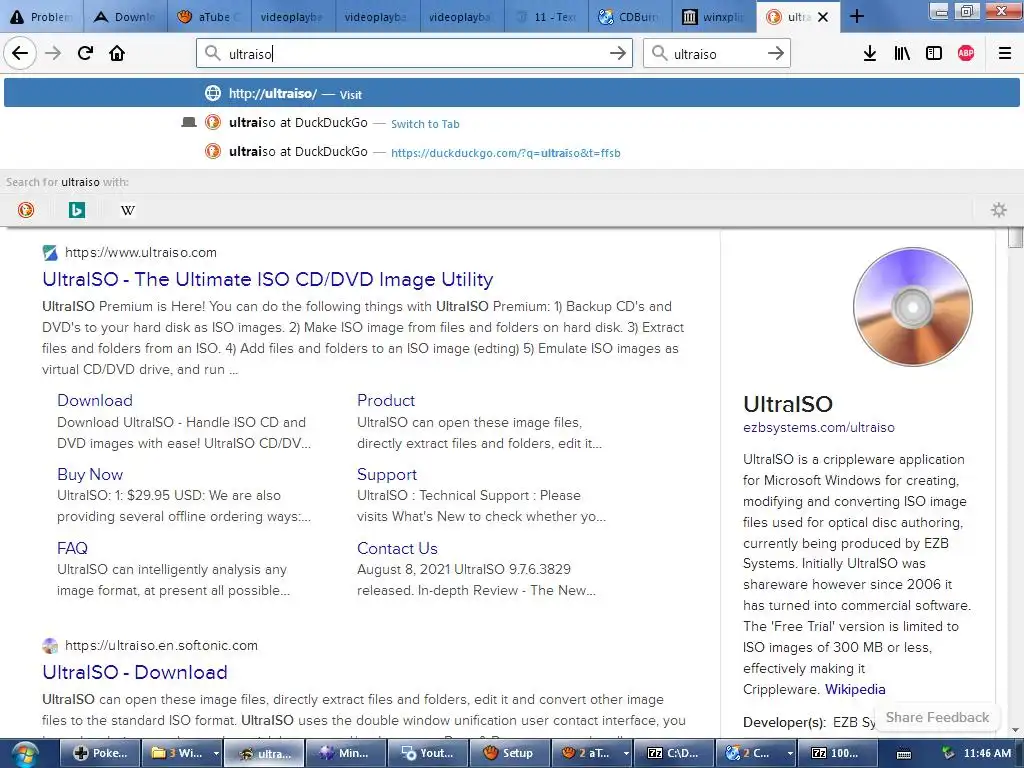
Task: Switch to the 11 - Tex tab
Action: (547, 17)
